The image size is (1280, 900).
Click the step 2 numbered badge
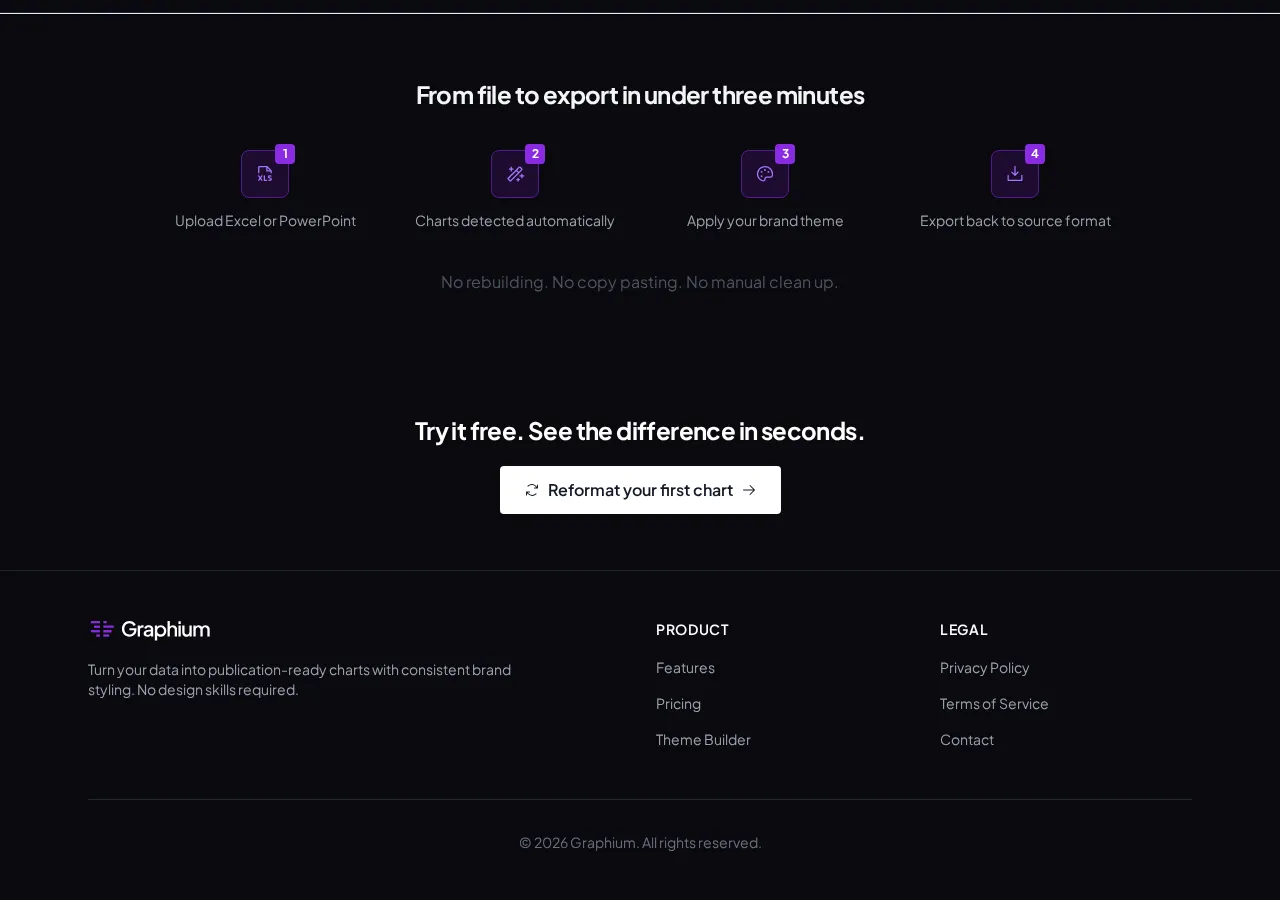coord(535,154)
